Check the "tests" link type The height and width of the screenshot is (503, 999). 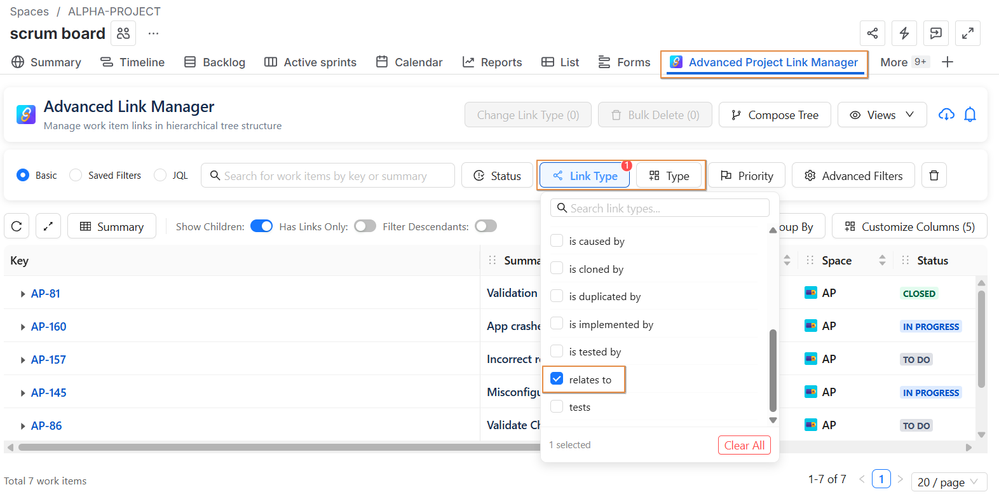557,407
